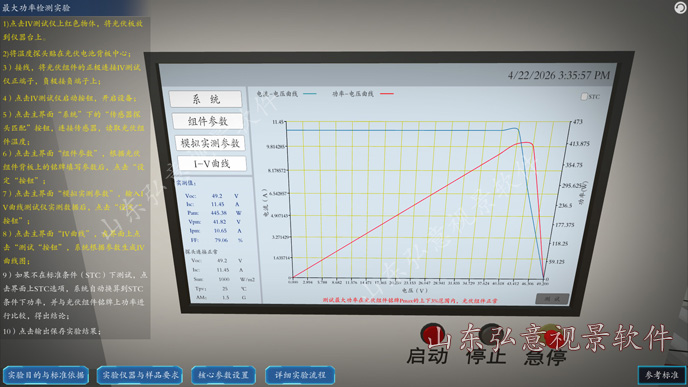The width and height of the screenshot is (688, 387).
Task: Click the Tpv temperature value 25
Action: [225, 289]
